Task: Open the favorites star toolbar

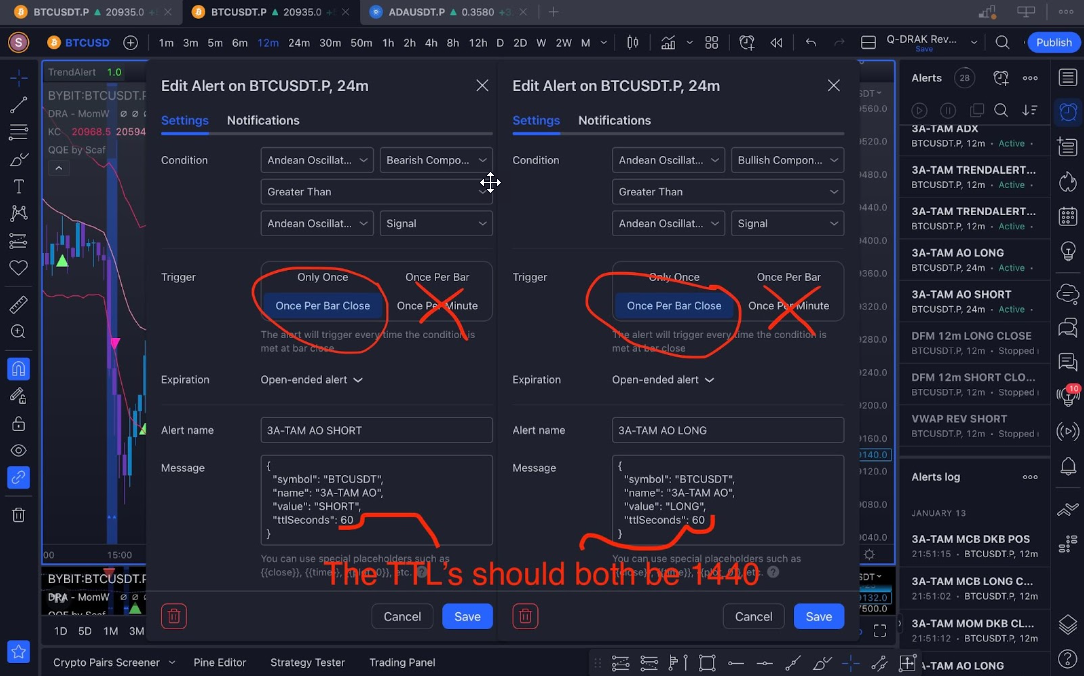Action: coord(19,651)
